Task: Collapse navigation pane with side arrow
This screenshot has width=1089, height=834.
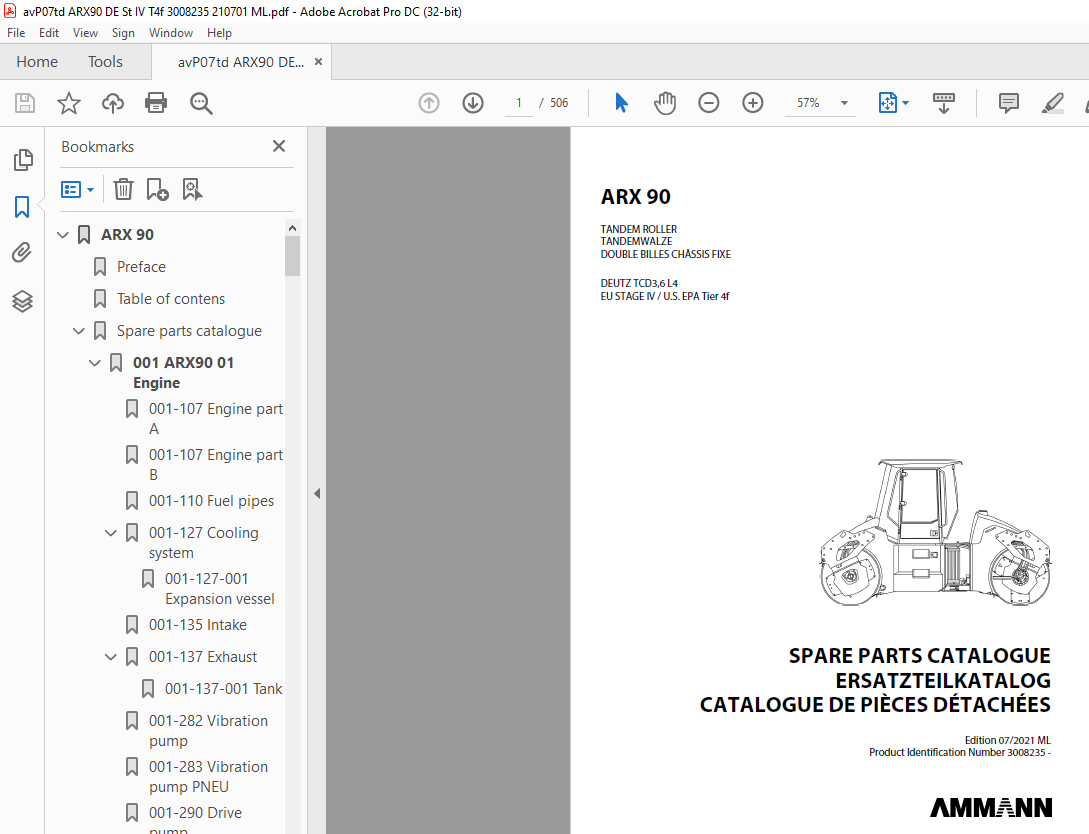Action: [x=317, y=494]
